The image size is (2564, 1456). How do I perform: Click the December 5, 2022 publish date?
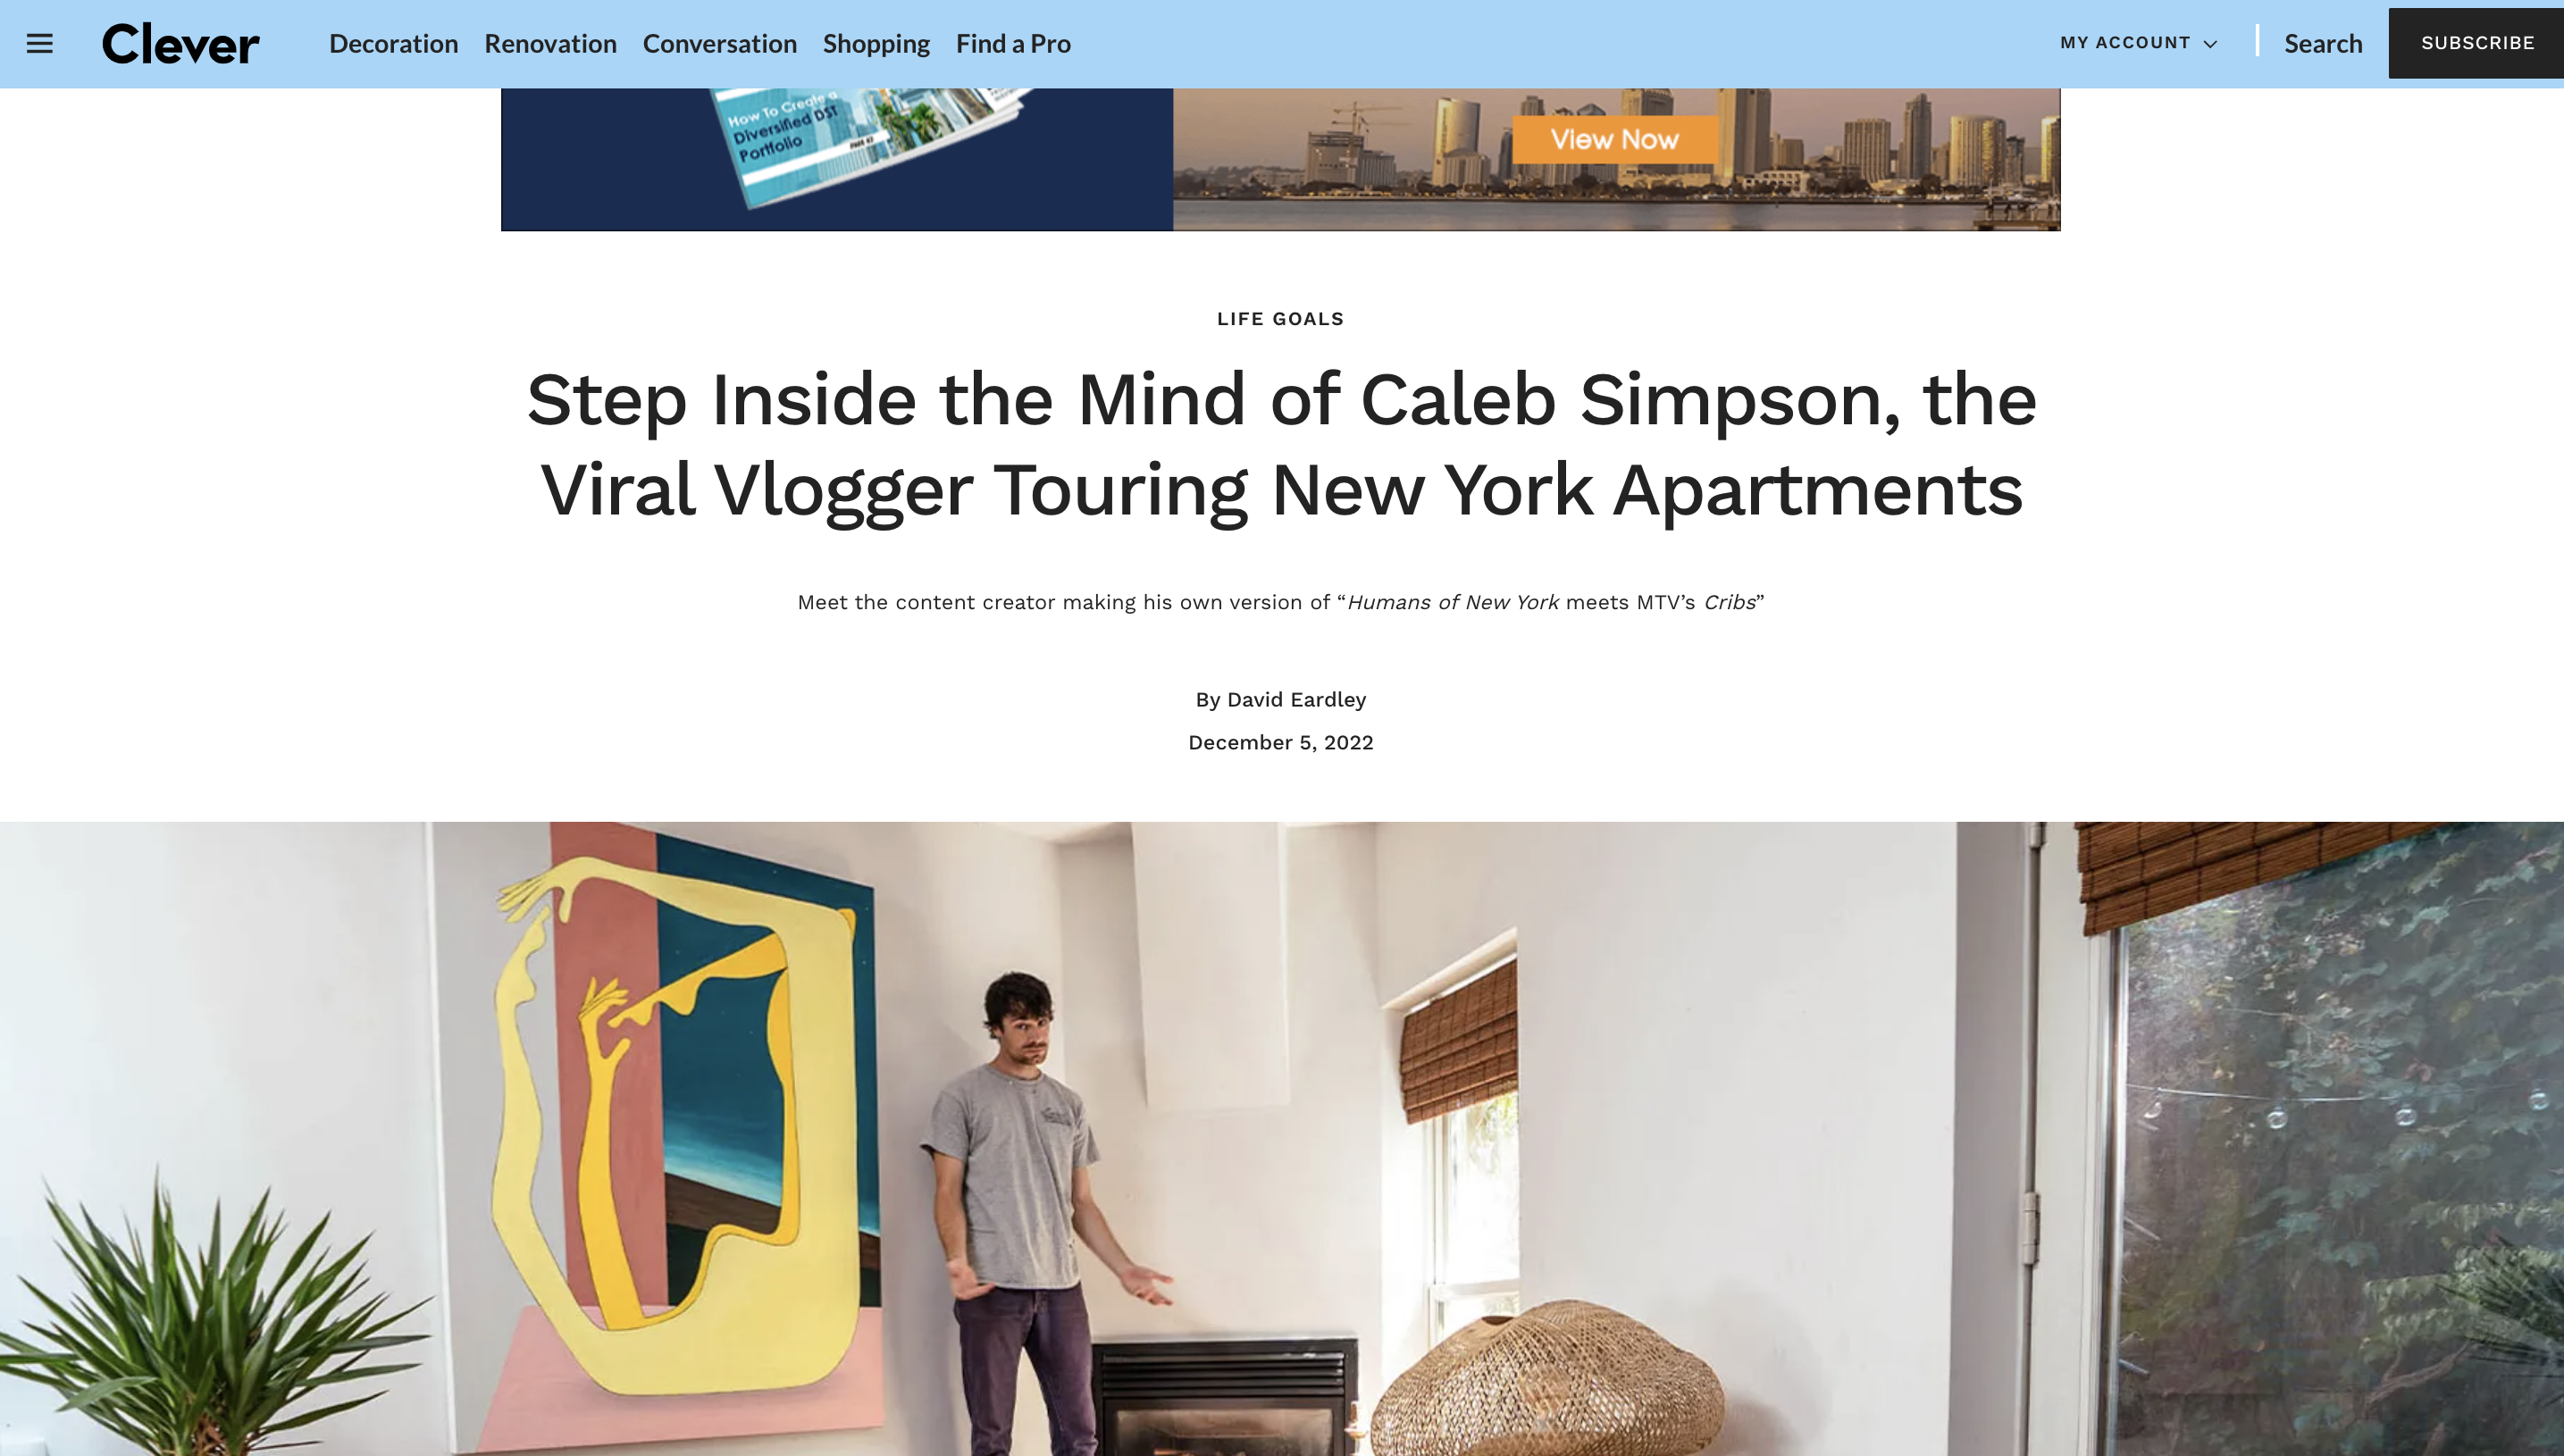tap(1281, 743)
